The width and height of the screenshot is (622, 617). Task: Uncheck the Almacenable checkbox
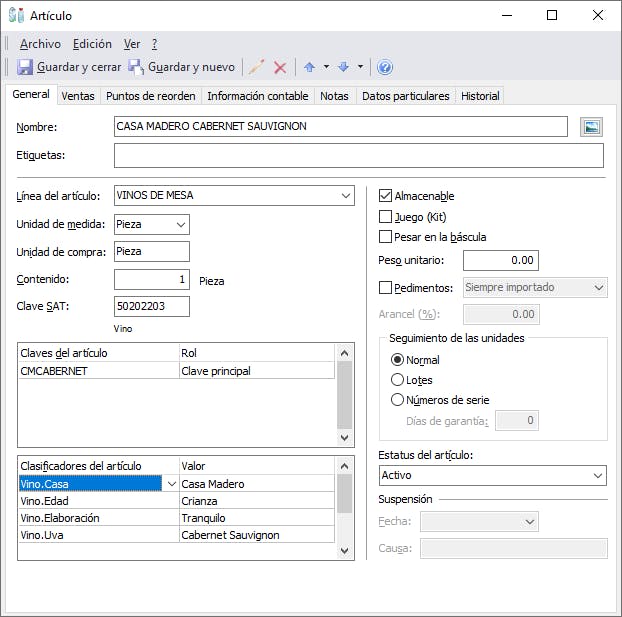pyautogui.click(x=386, y=196)
